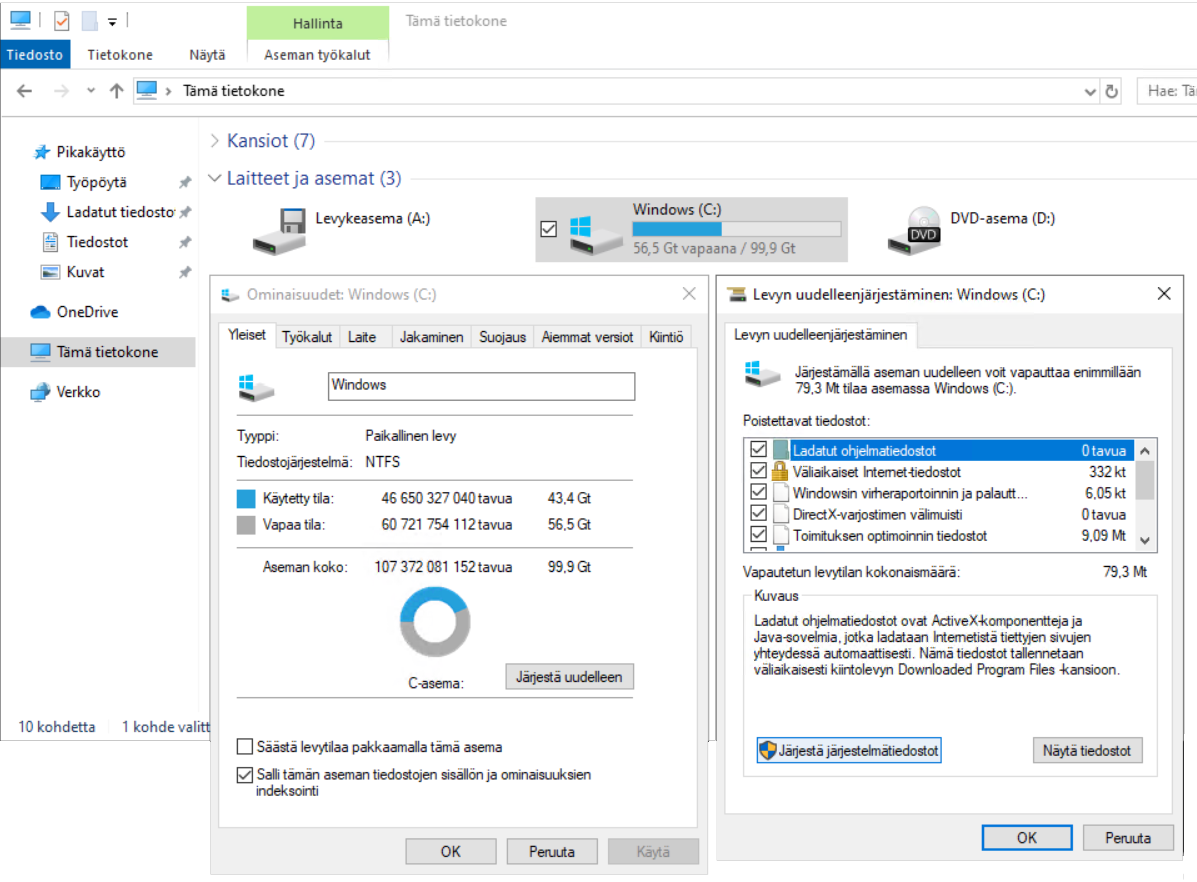Click the Verkko network icon
Viewport: 1197px width, 882px height.
40,392
